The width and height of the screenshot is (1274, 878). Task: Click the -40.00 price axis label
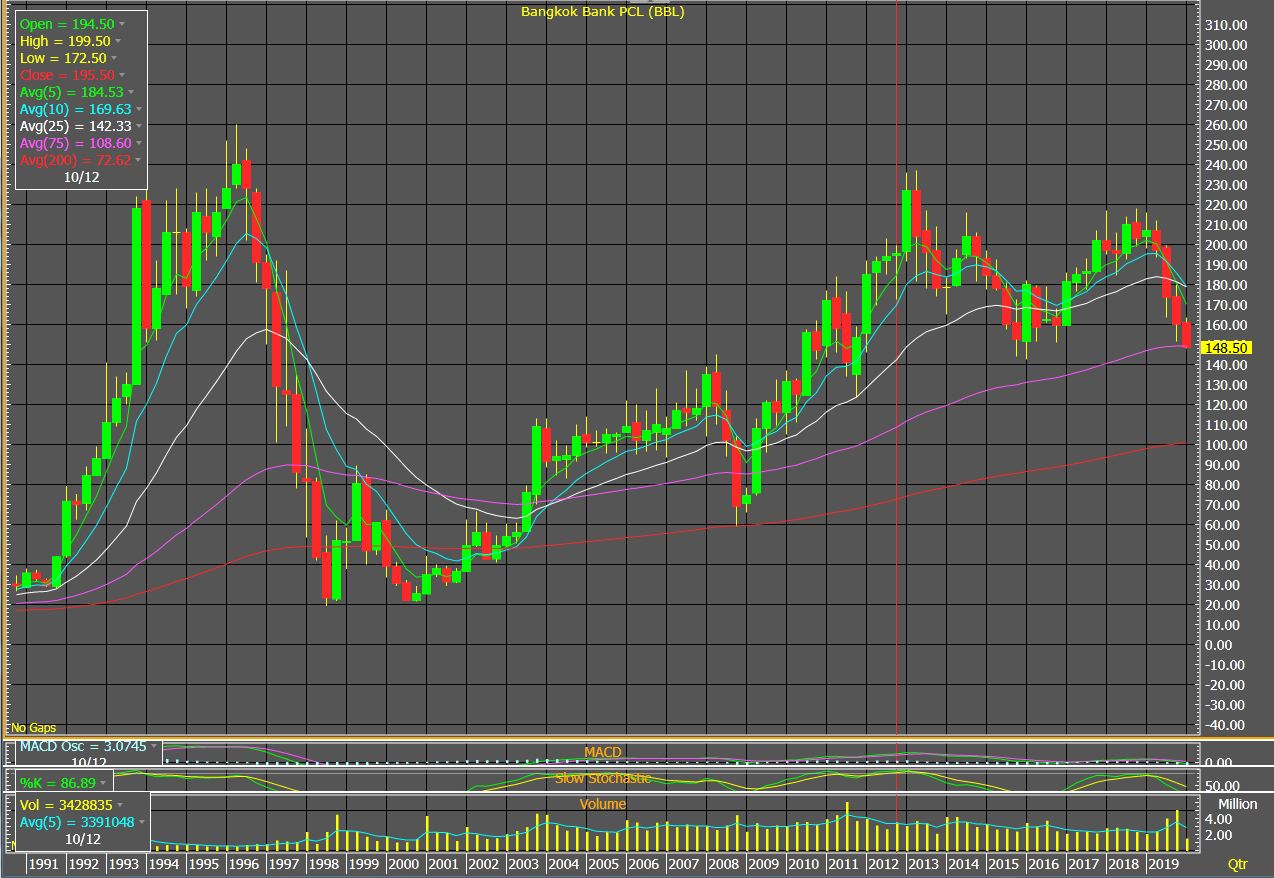point(1225,725)
